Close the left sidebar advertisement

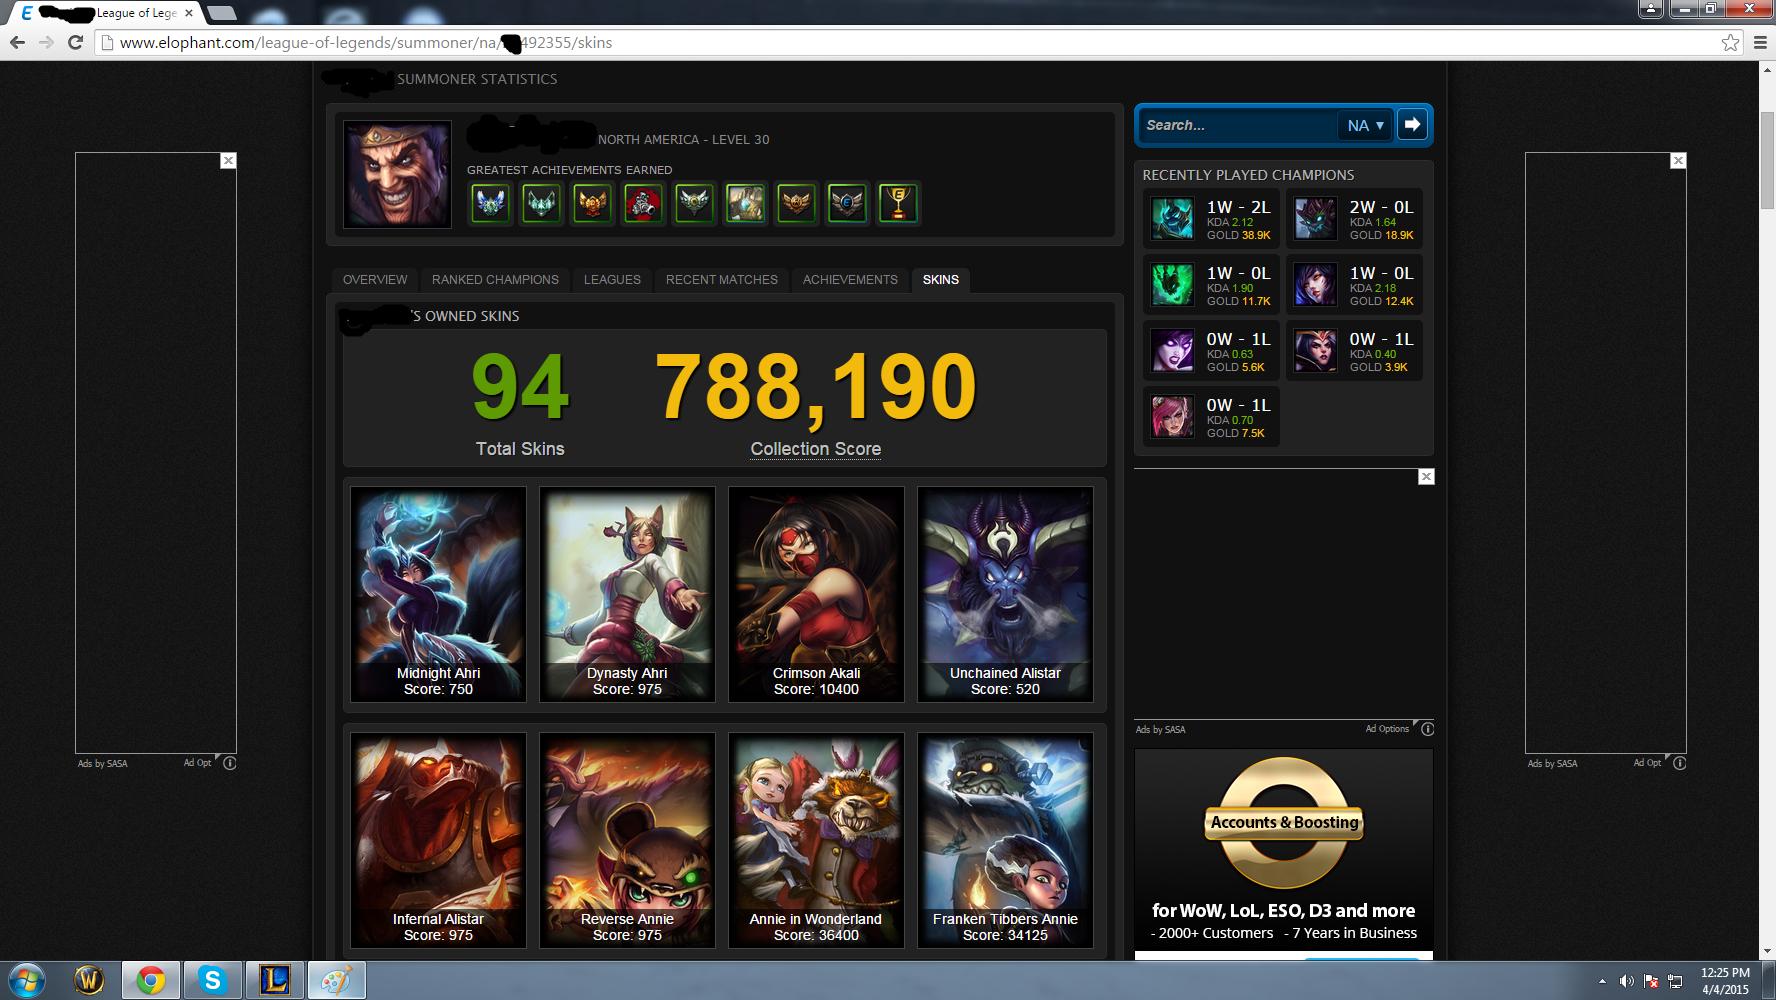tap(228, 160)
